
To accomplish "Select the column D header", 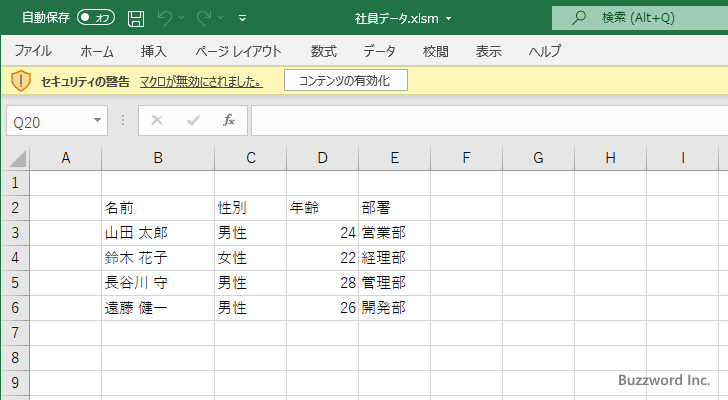I will point(322,158).
